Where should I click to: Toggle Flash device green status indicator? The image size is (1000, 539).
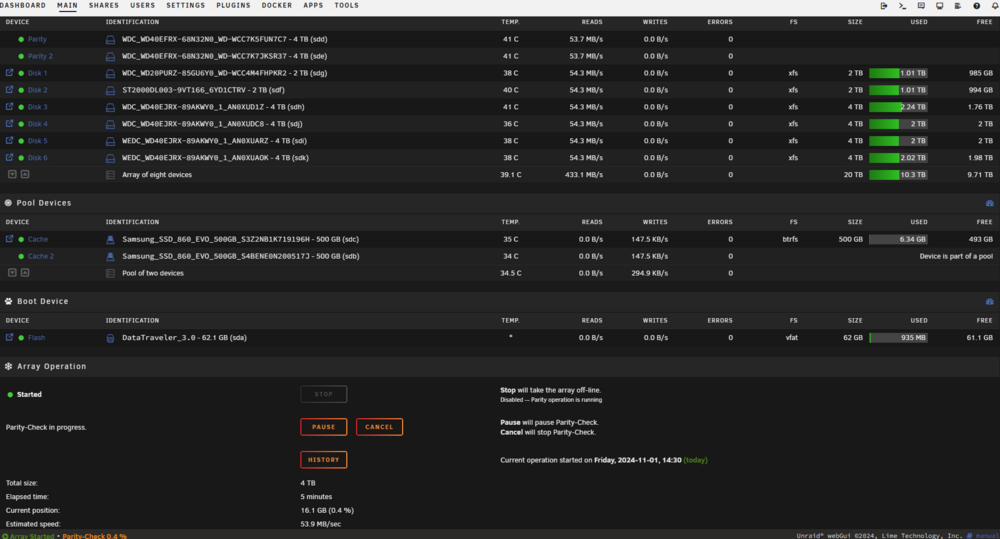pos(21,338)
